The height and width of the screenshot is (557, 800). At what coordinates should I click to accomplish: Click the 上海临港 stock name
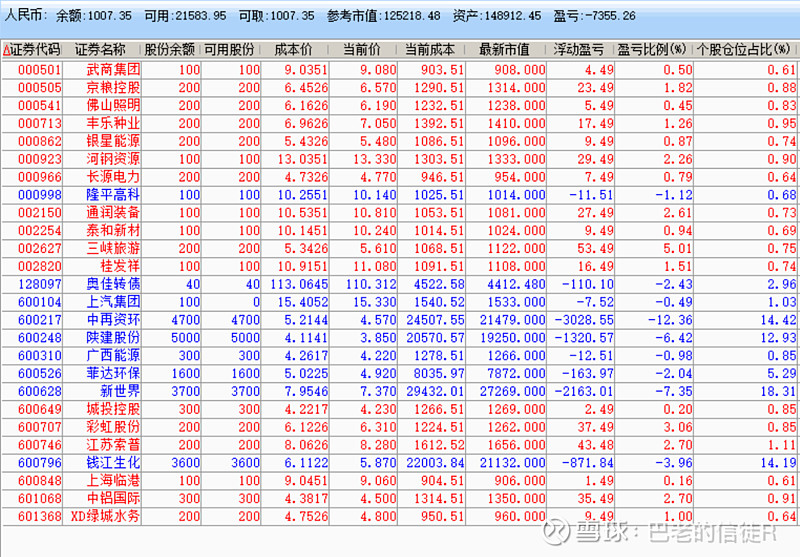113,480
